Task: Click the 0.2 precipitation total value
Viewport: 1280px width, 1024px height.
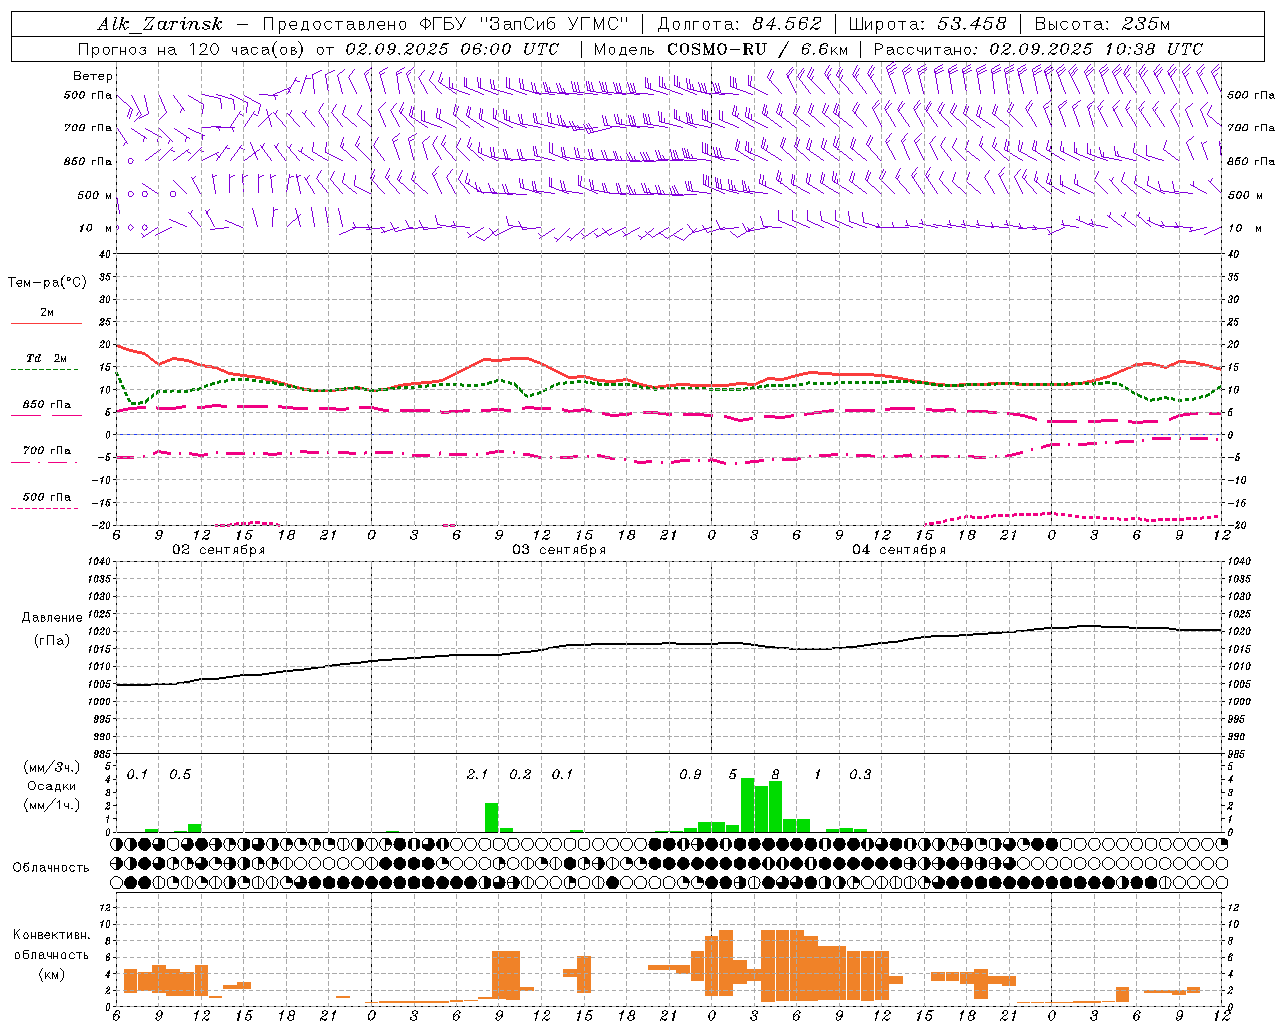Action: pyautogui.click(x=520, y=775)
